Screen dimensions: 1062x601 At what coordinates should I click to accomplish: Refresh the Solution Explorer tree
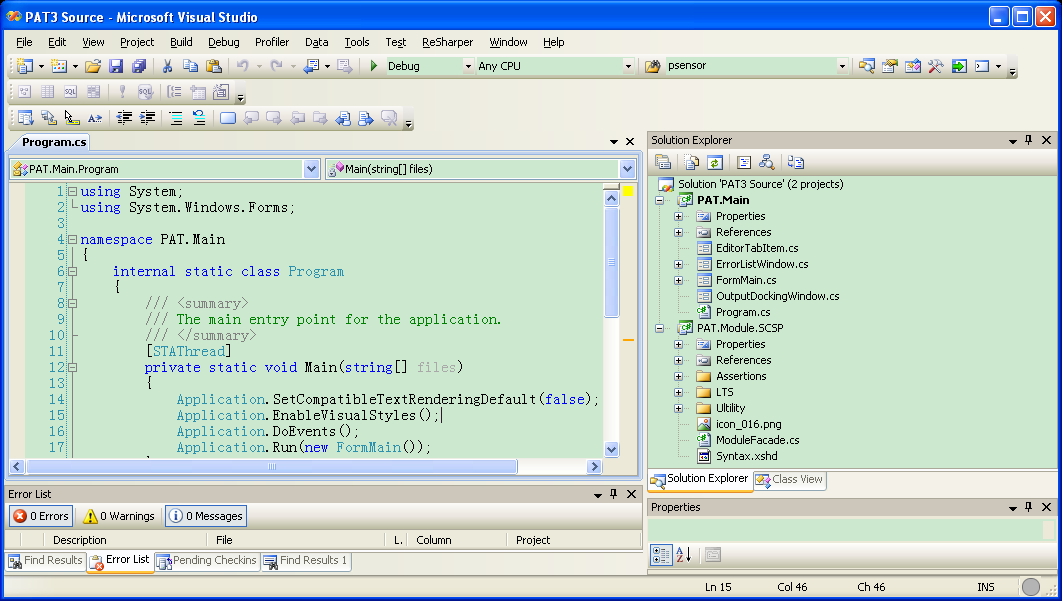tap(715, 163)
